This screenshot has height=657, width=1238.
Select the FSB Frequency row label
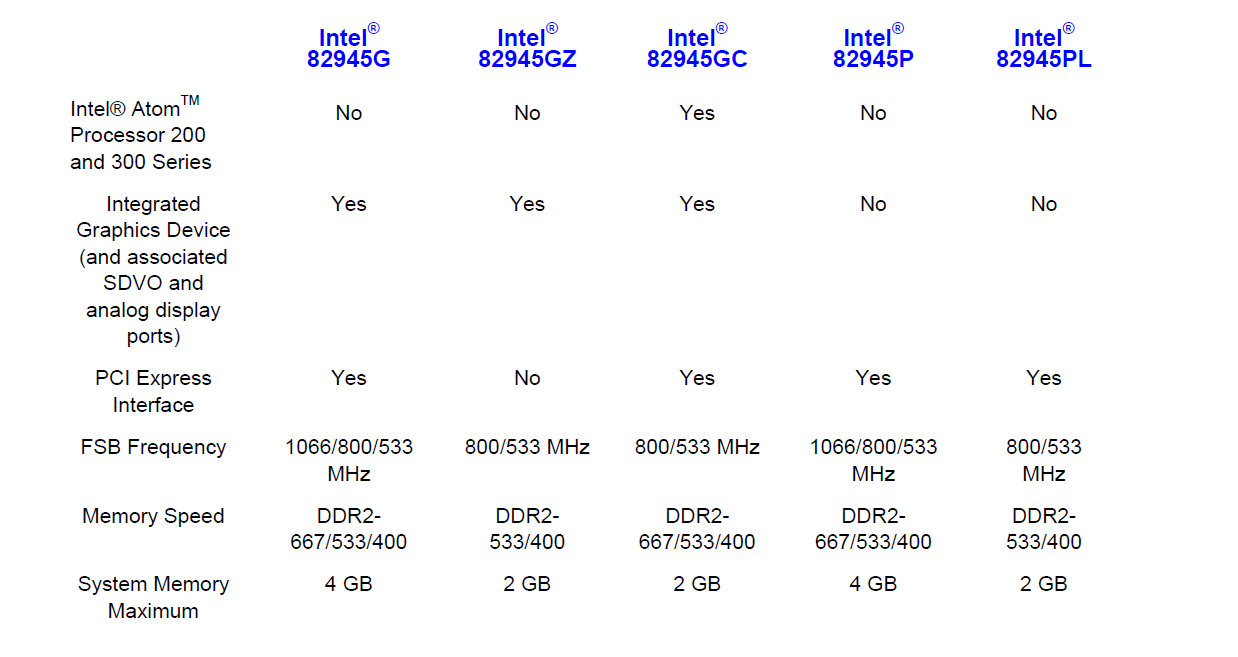click(153, 447)
